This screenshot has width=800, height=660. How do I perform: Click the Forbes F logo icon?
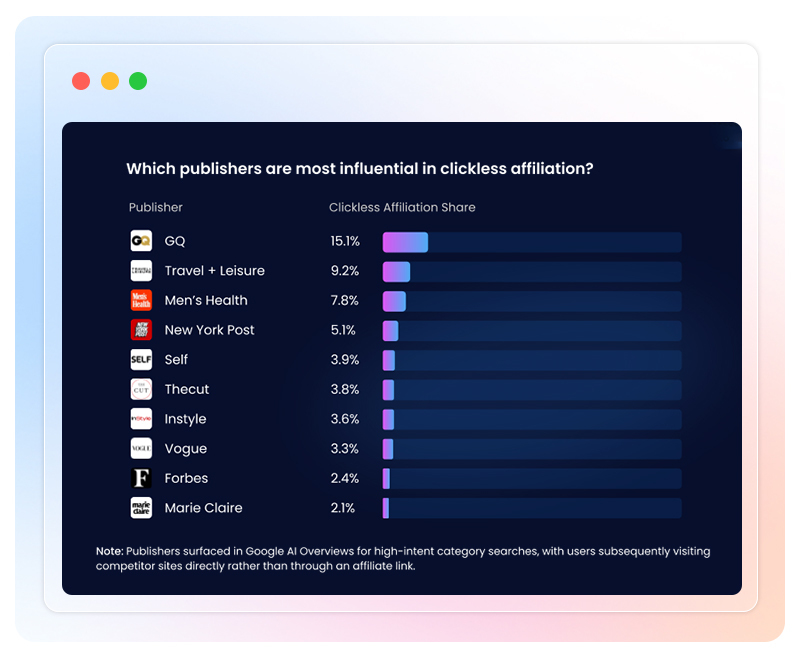pos(141,478)
